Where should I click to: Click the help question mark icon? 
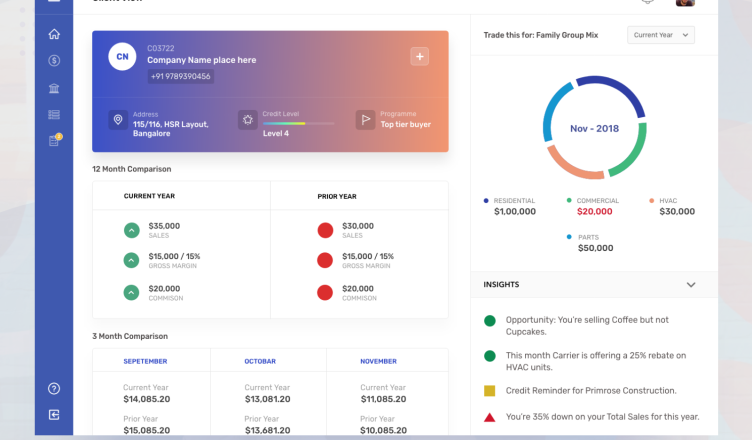(54, 388)
